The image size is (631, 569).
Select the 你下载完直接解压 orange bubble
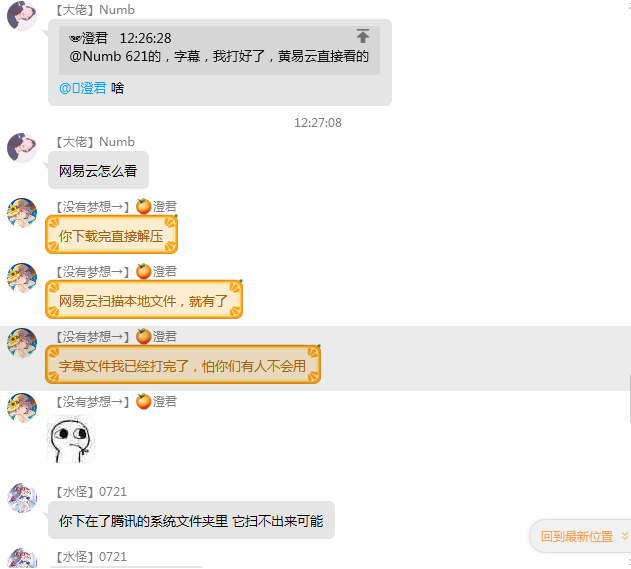[111, 235]
